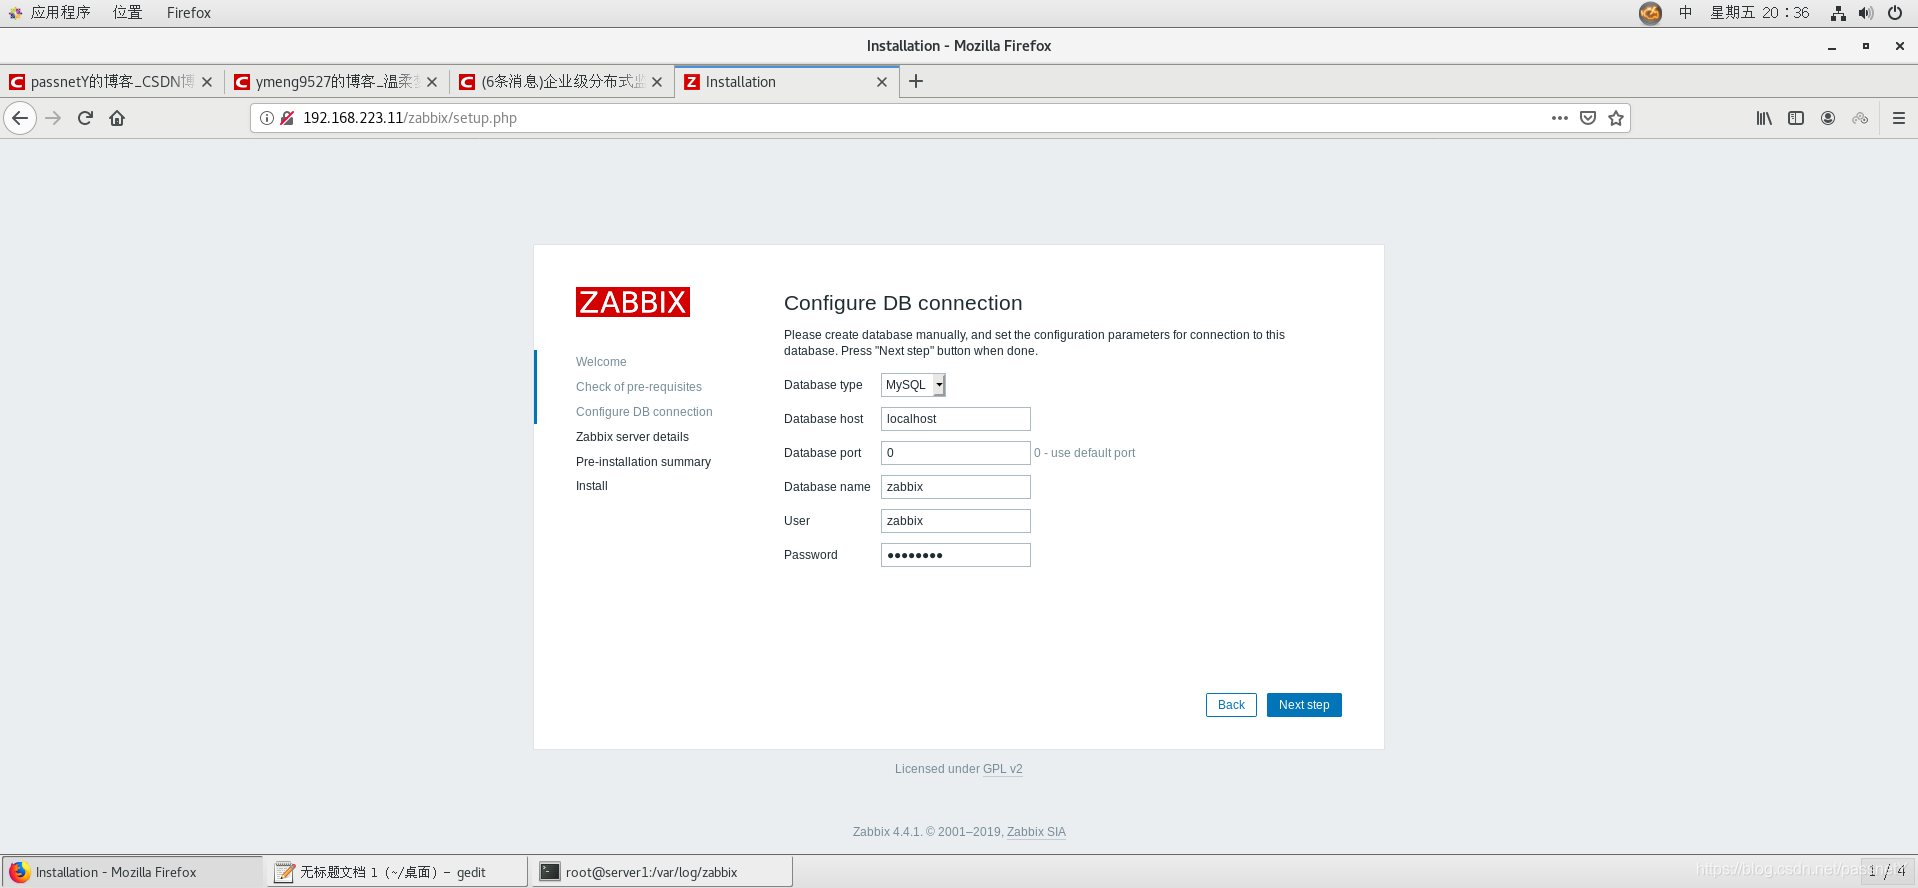Show site information icon in address bar
Viewport: 1918px width, 888px height.
[x=267, y=118]
